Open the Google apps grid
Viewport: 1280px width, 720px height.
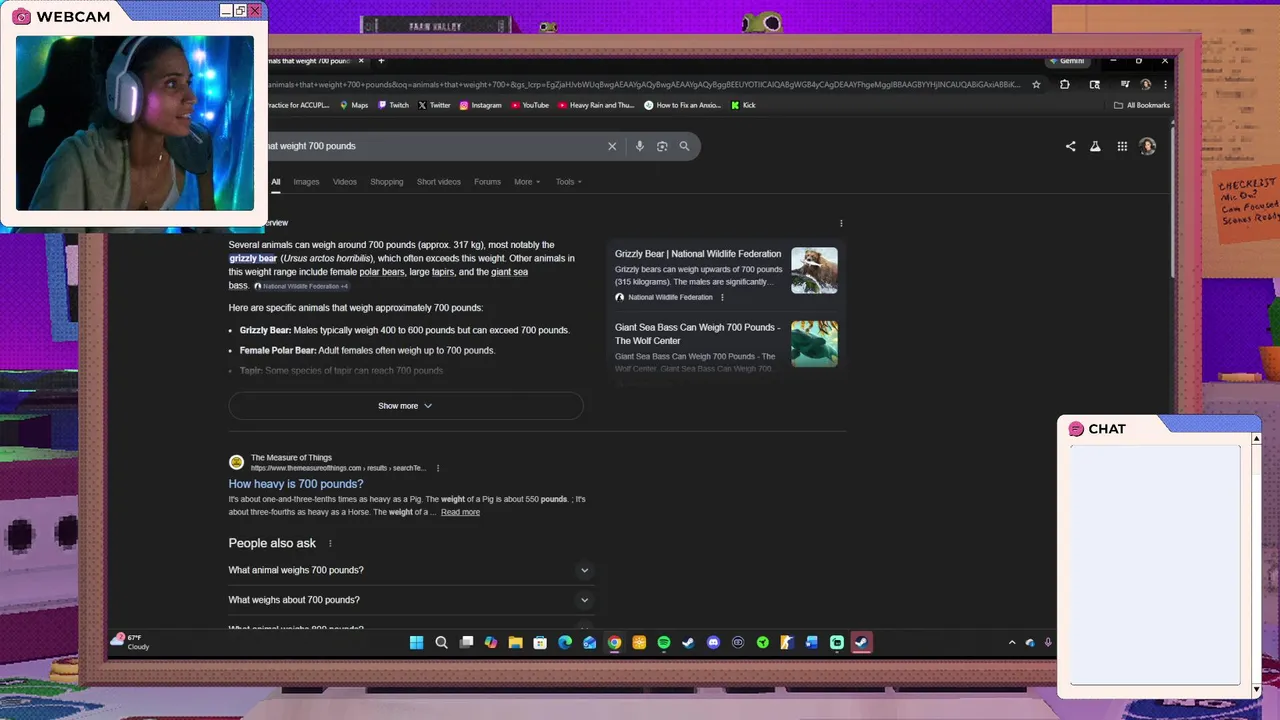(1122, 146)
